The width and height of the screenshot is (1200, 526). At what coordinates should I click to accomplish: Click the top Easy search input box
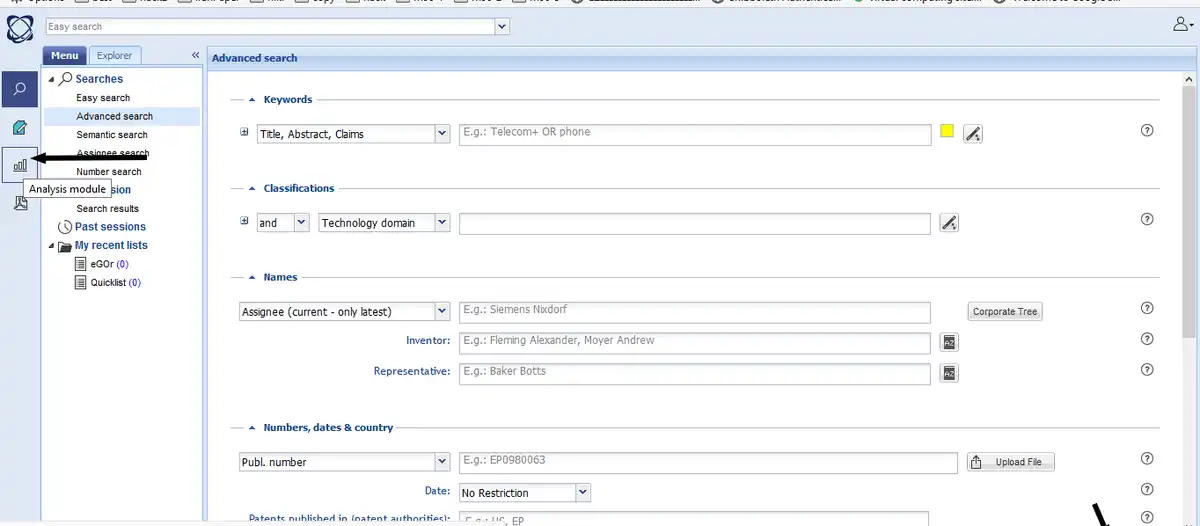pyautogui.click(x=270, y=27)
